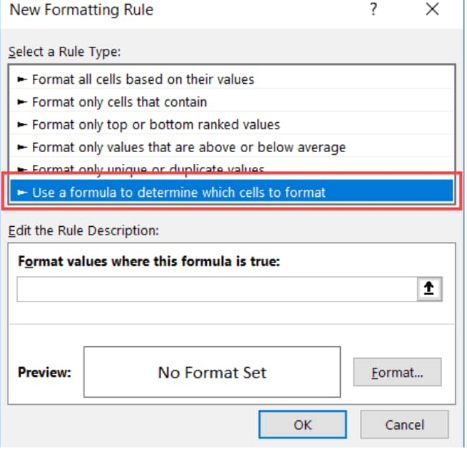Image resolution: width=467 pixels, height=453 pixels.
Task: Open the Format... button options
Action: click(x=397, y=372)
